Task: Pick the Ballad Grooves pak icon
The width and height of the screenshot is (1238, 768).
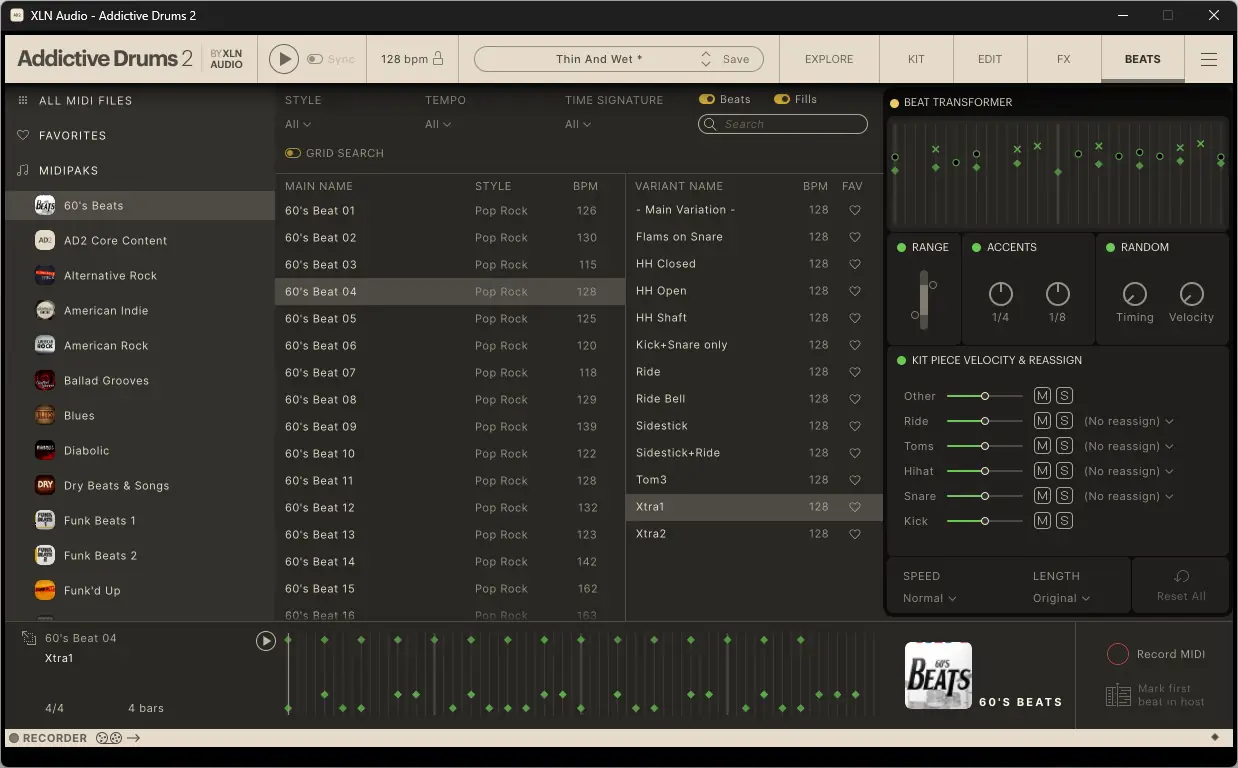Action: pyautogui.click(x=45, y=380)
